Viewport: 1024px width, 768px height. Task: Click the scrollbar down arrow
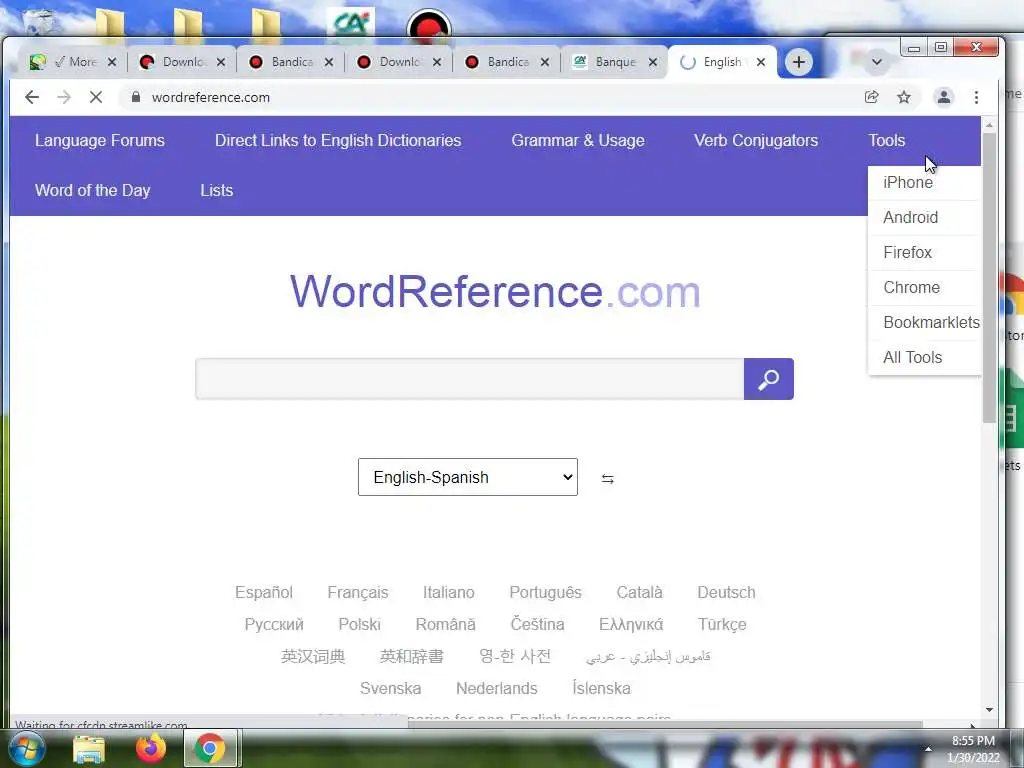point(989,710)
